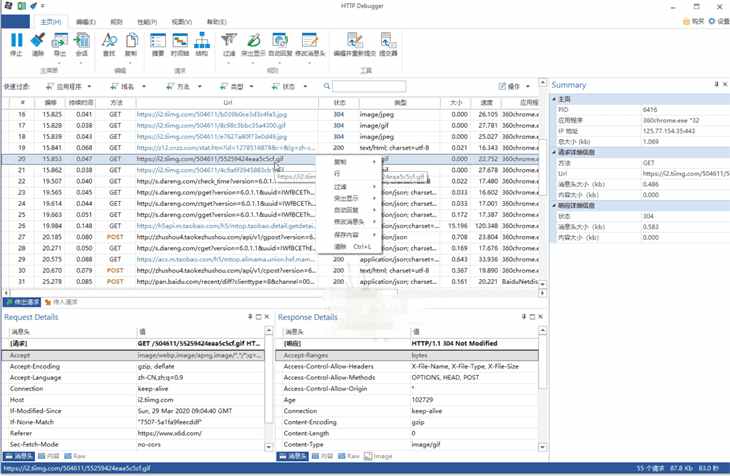Image resolution: width=730 pixels, height=476 pixels.
Task: Click the request grid vertical scrollbar down arrow
Action: (x=542, y=284)
